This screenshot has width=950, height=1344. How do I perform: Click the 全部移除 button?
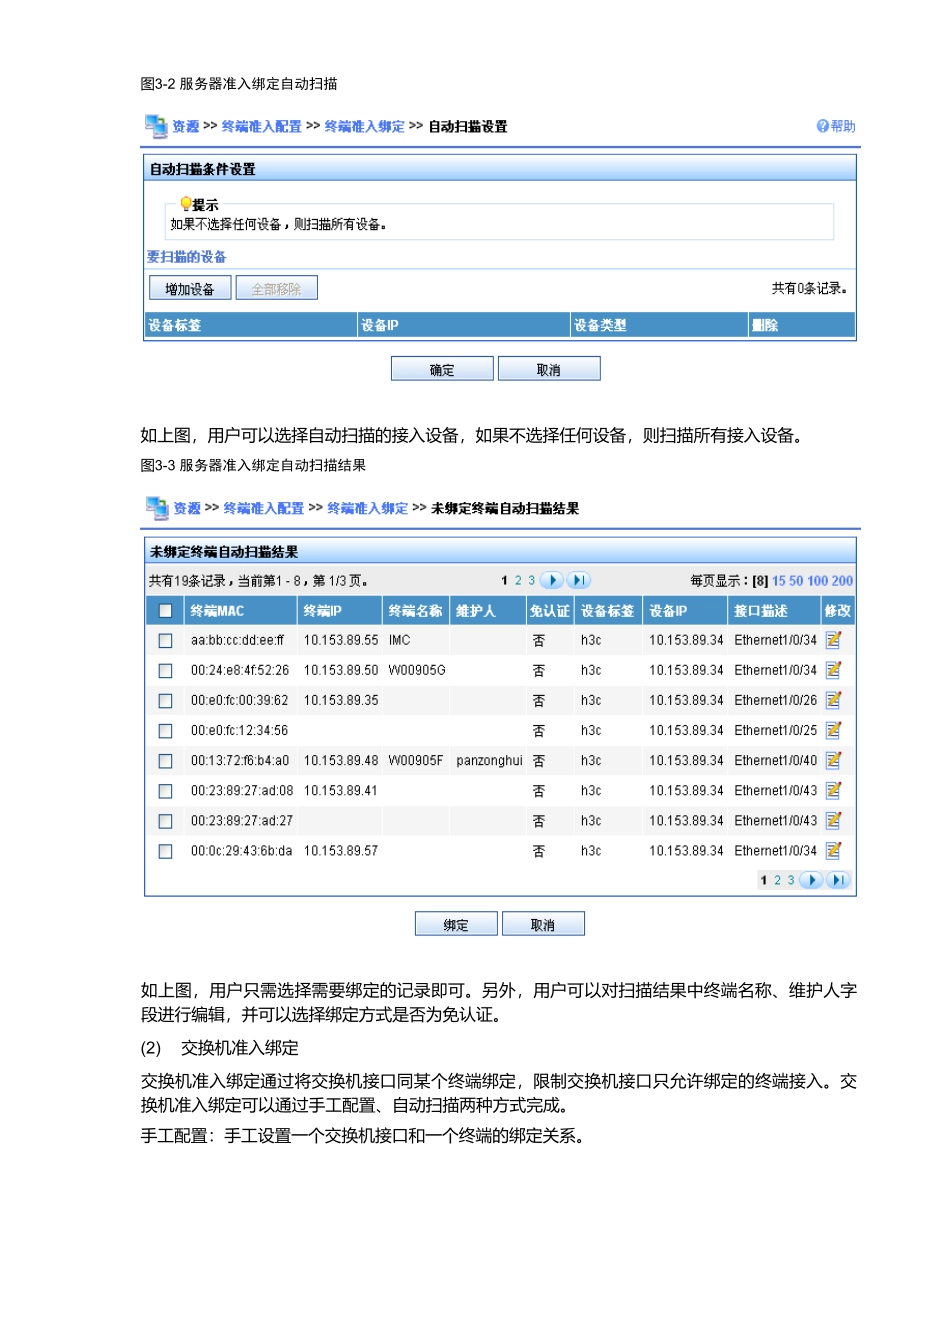(x=276, y=288)
